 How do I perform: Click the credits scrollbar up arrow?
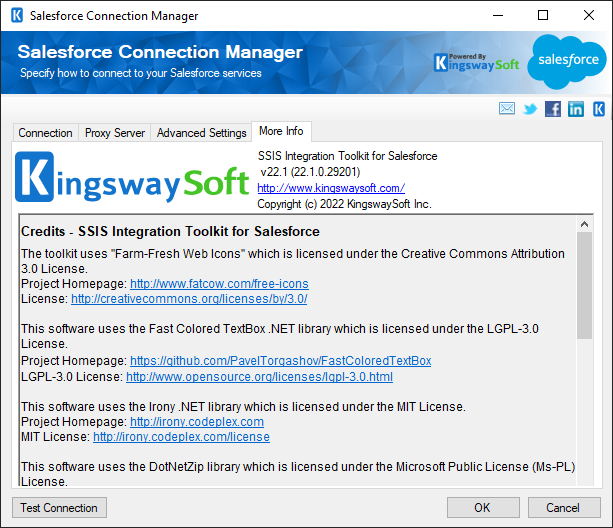click(x=584, y=224)
